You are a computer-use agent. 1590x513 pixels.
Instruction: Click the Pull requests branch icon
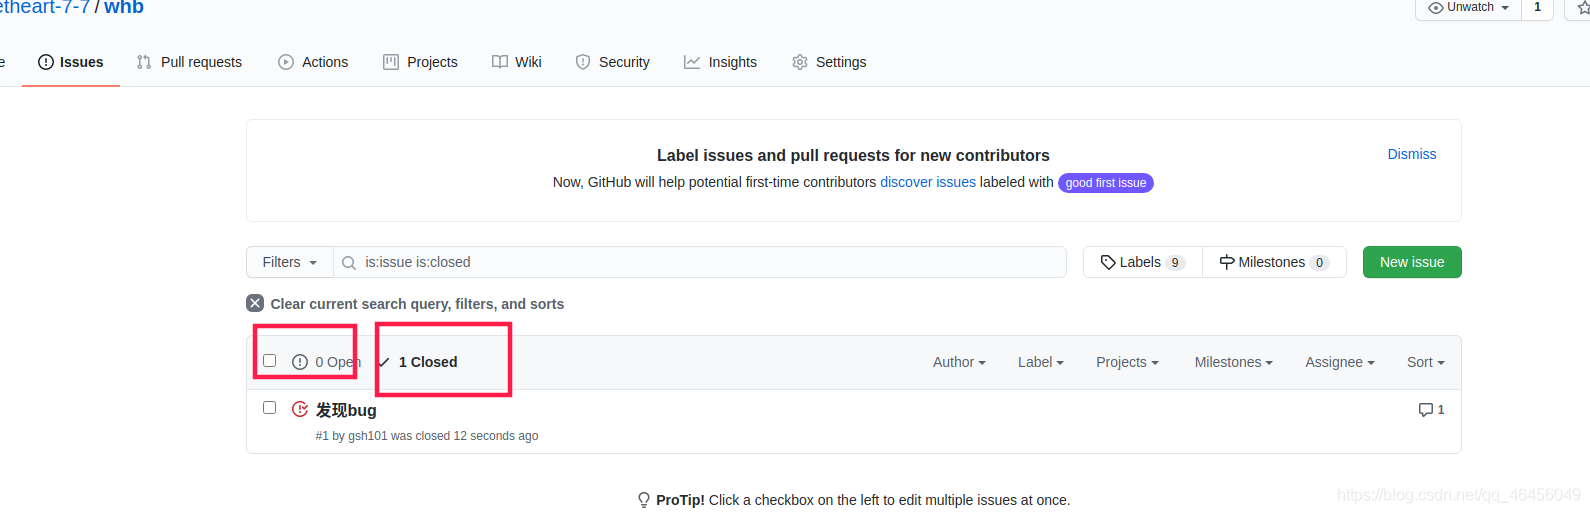point(144,62)
